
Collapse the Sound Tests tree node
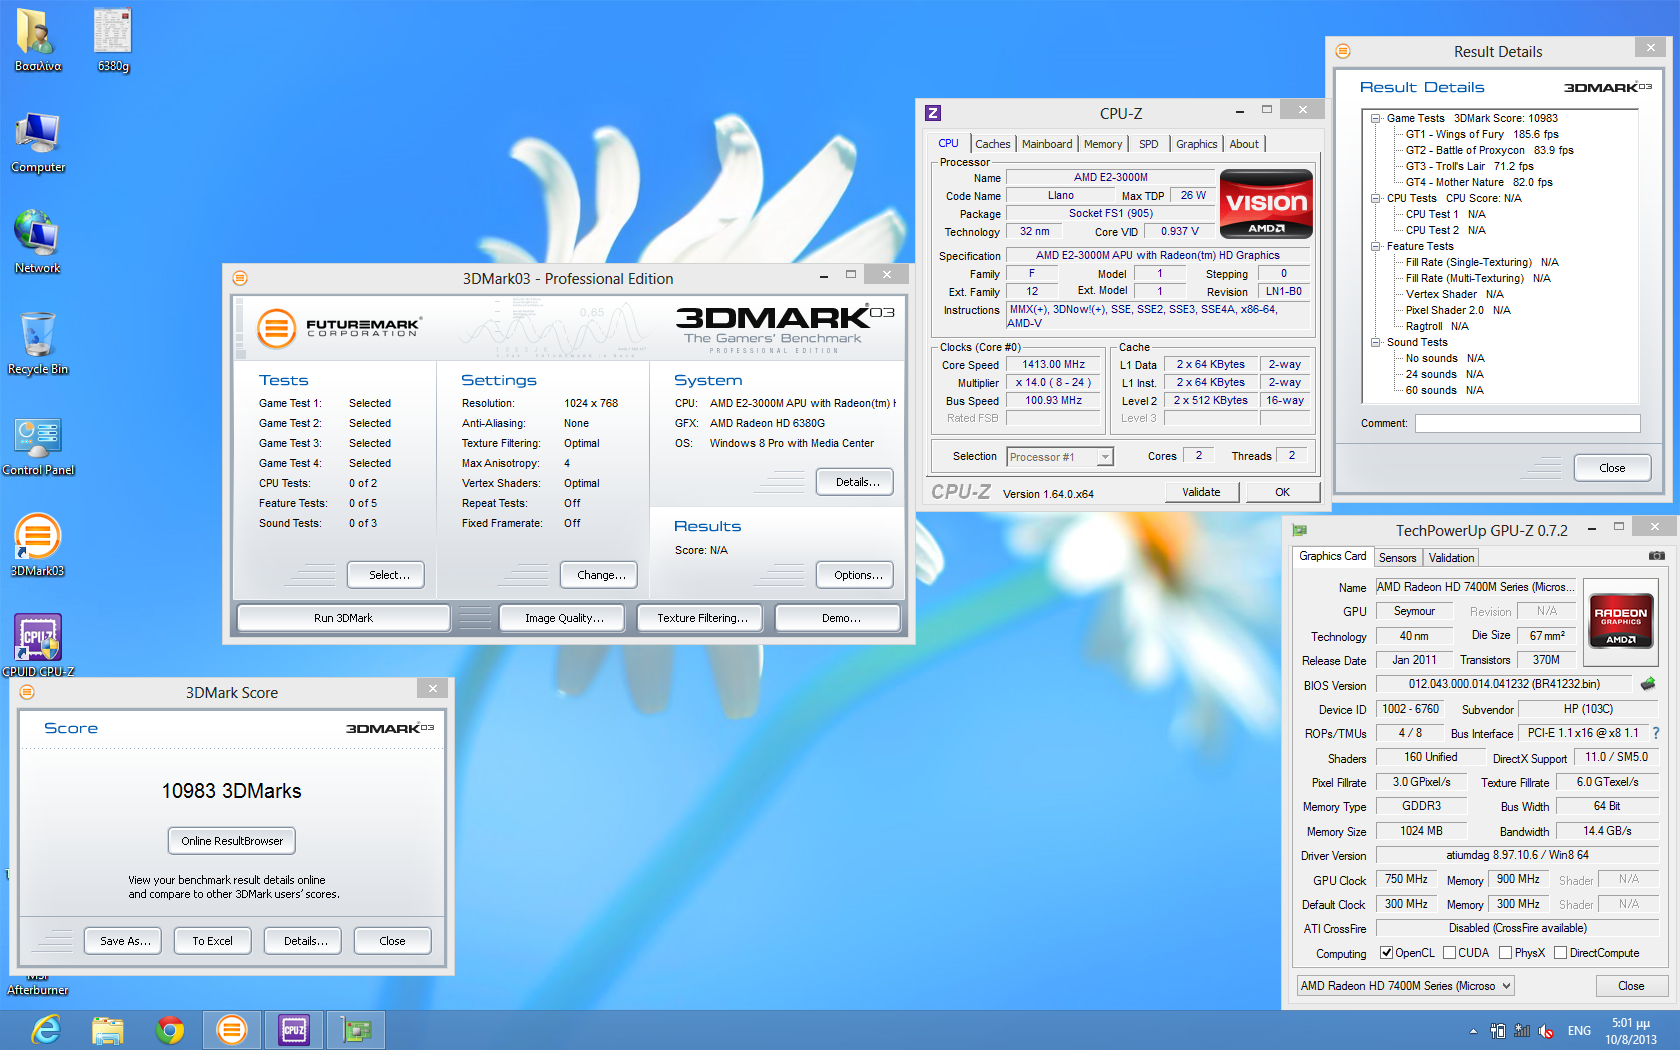(1376, 342)
